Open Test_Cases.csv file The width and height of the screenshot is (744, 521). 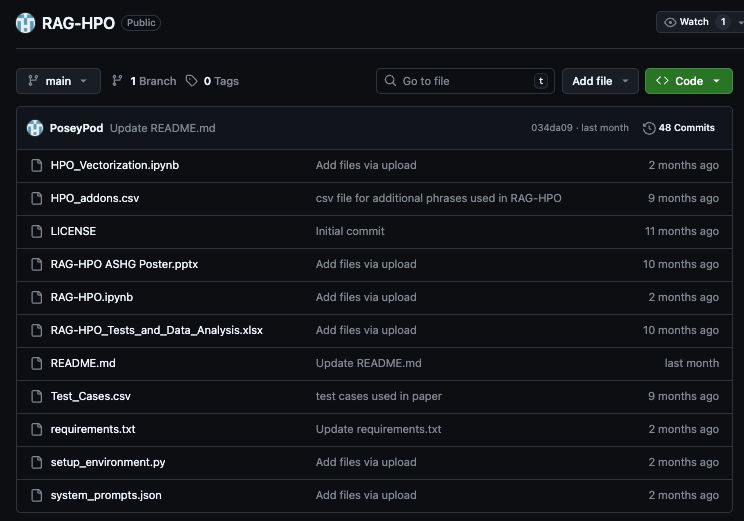91,396
